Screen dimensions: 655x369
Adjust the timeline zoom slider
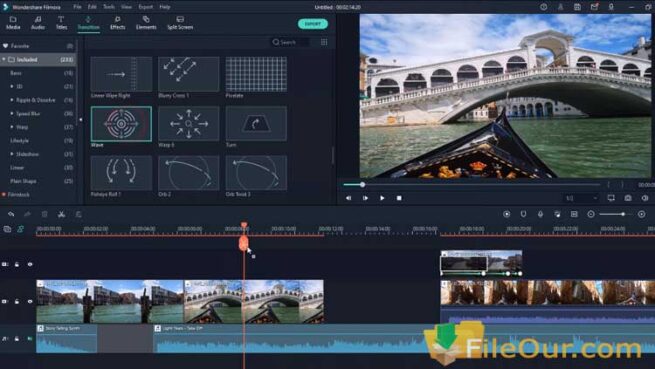623,214
